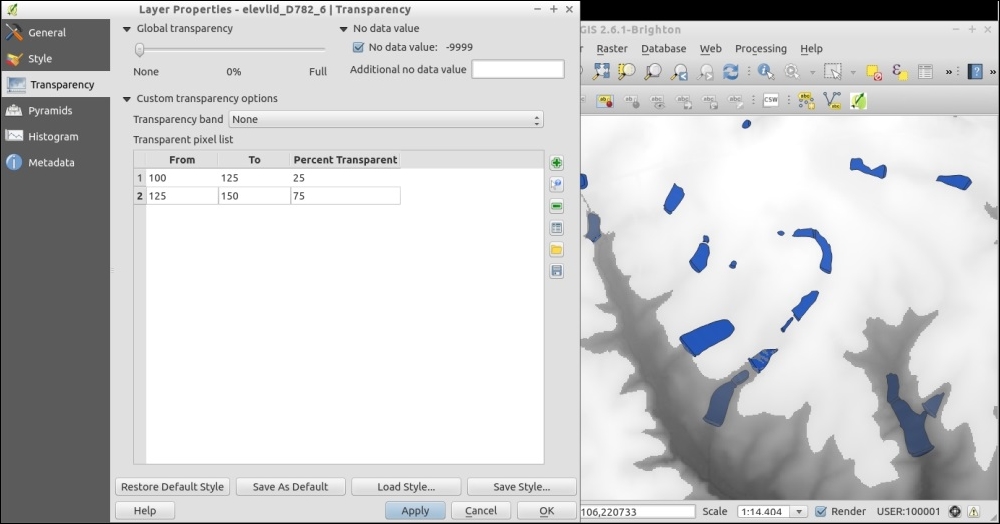Click the green globe plugin icon

[858, 100]
